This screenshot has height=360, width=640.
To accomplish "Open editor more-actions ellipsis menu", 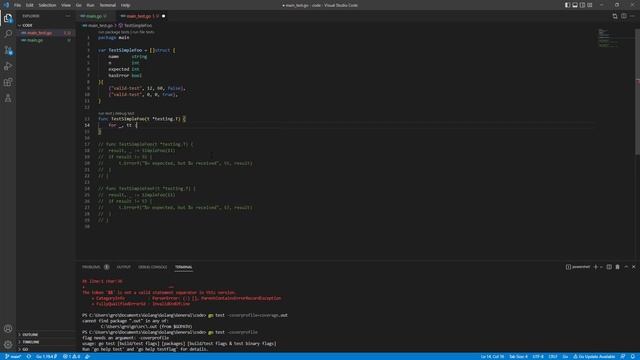I will coord(632,16).
